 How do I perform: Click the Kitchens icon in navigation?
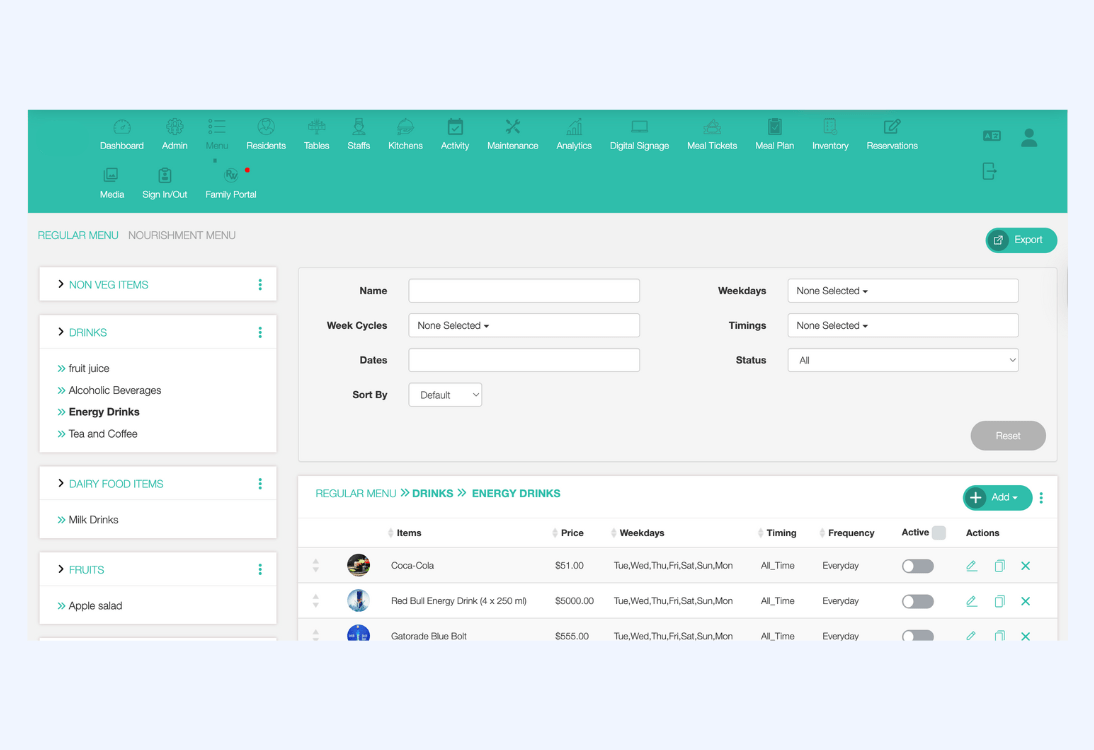point(405,128)
